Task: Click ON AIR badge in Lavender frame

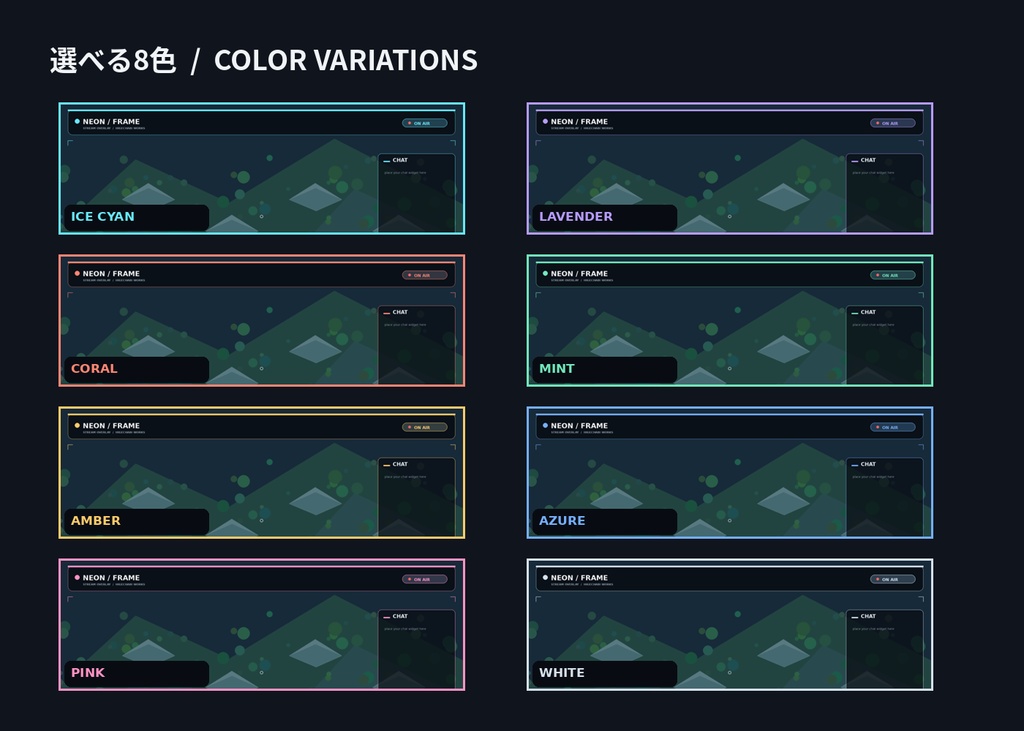Action: coord(893,123)
